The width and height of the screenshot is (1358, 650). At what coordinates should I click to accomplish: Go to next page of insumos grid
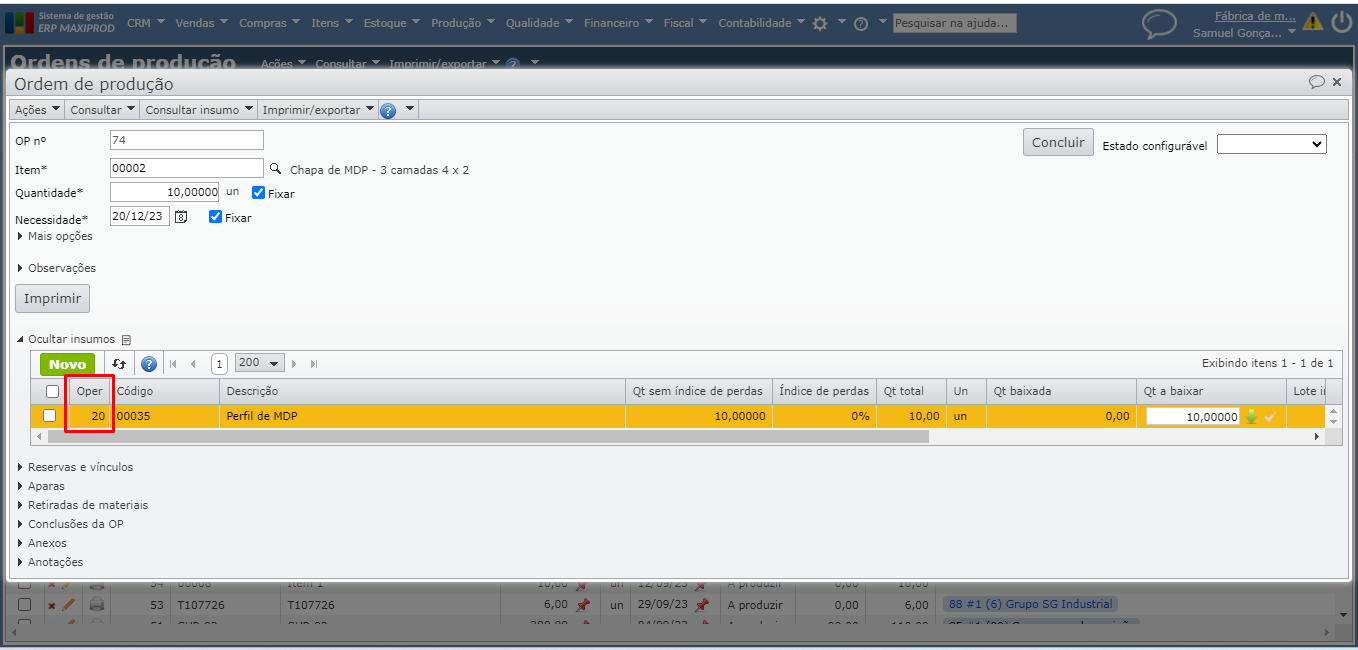coord(294,364)
